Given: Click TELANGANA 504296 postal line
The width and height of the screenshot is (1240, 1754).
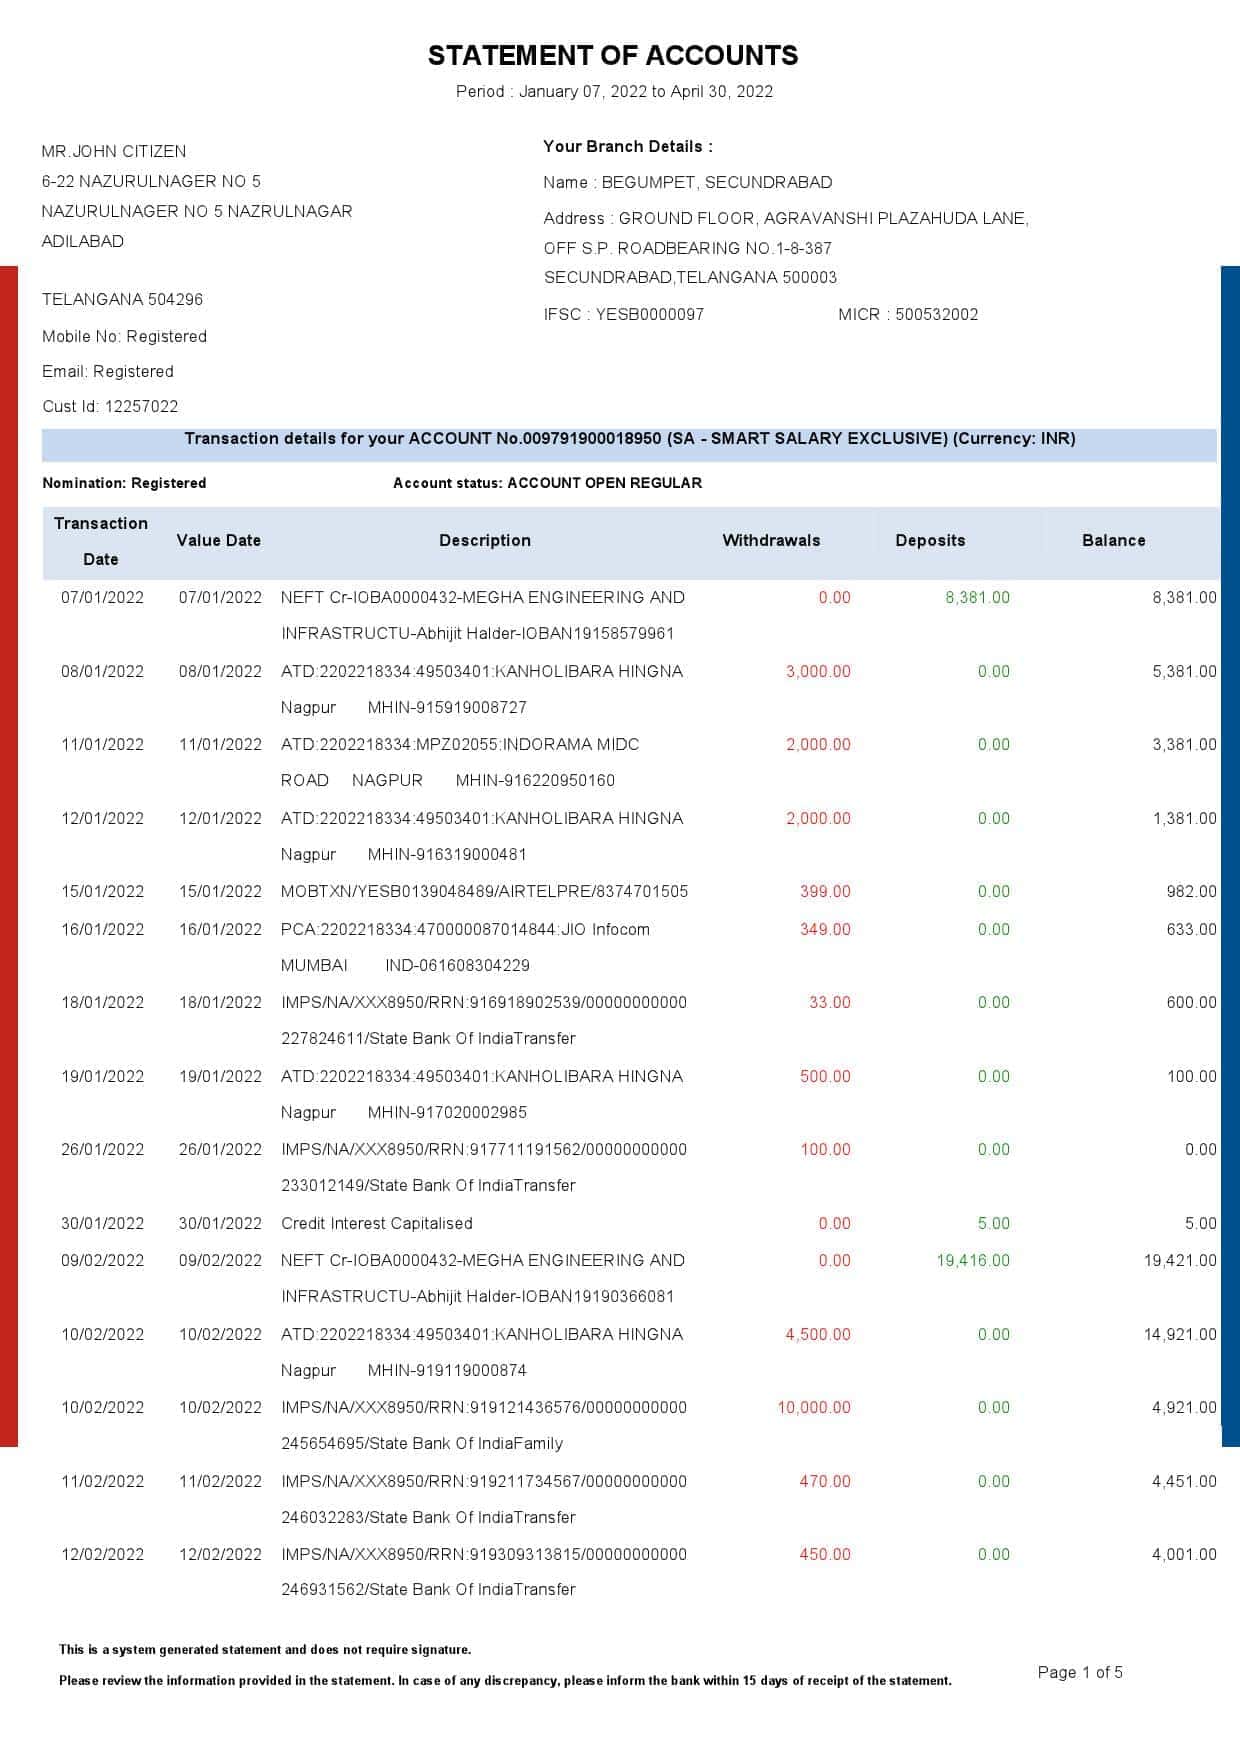Looking at the screenshot, I should click(x=122, y=299).
